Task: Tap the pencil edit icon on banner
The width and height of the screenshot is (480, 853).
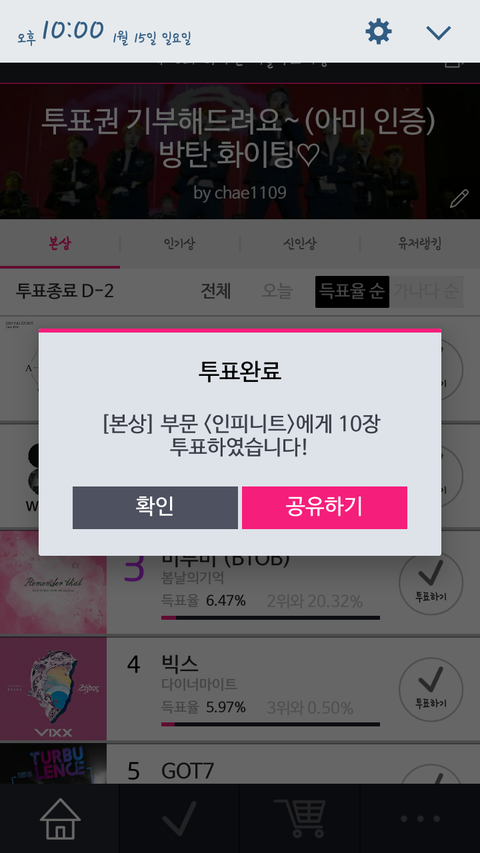Action: pyautogui.click(x=459, y=199)
